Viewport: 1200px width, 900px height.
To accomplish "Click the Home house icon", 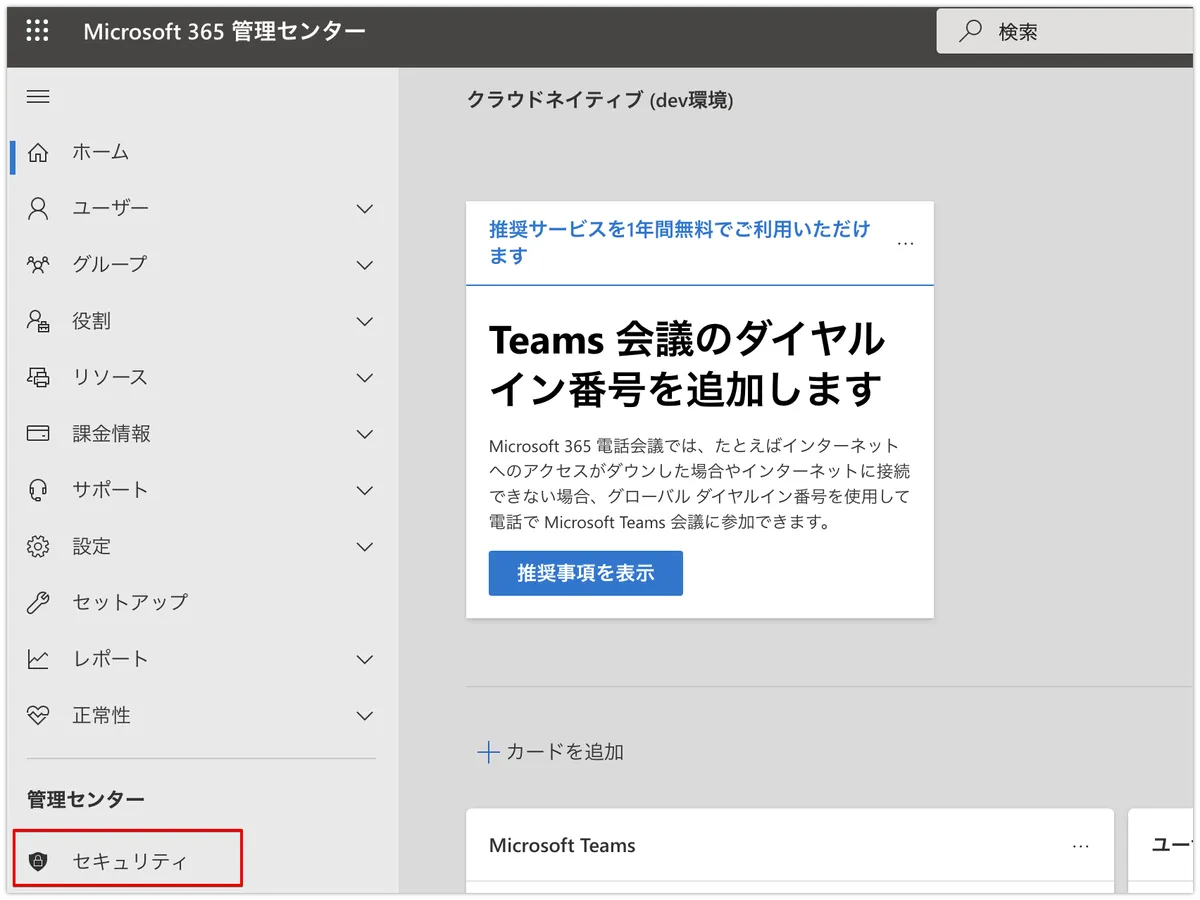I will pyautogui.click(x=38, y=153).
